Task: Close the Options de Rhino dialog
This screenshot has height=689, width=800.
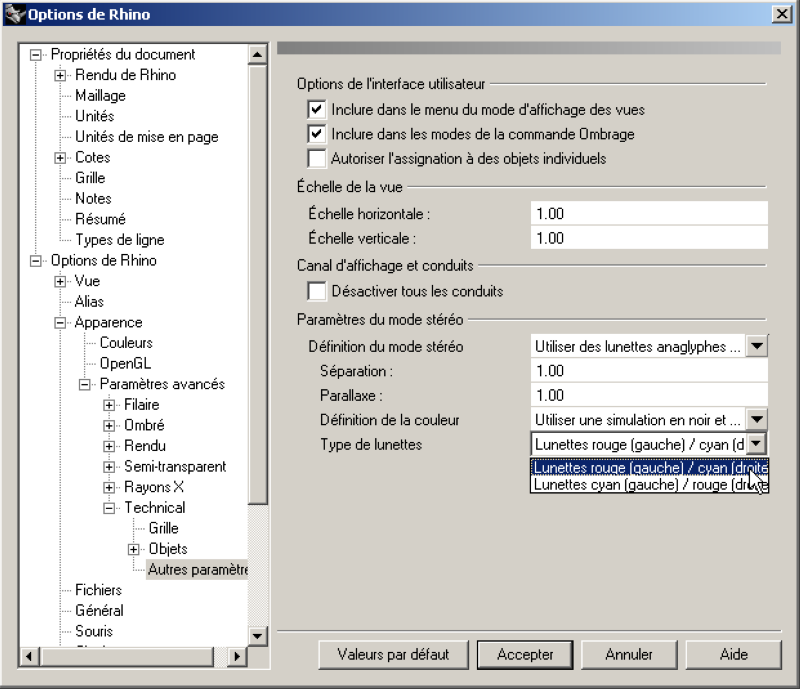Action: (782, 14)
